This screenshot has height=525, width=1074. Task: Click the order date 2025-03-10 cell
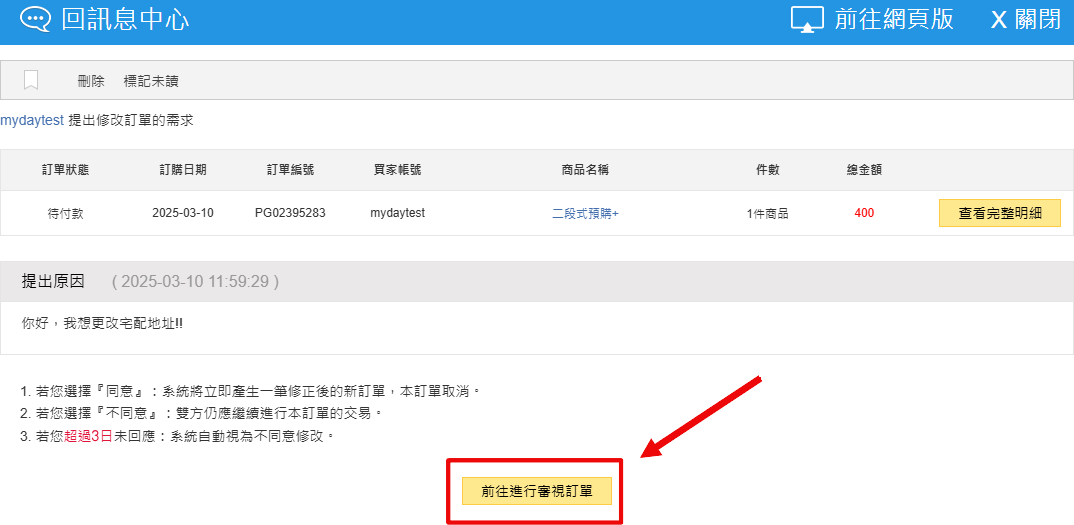183,213
